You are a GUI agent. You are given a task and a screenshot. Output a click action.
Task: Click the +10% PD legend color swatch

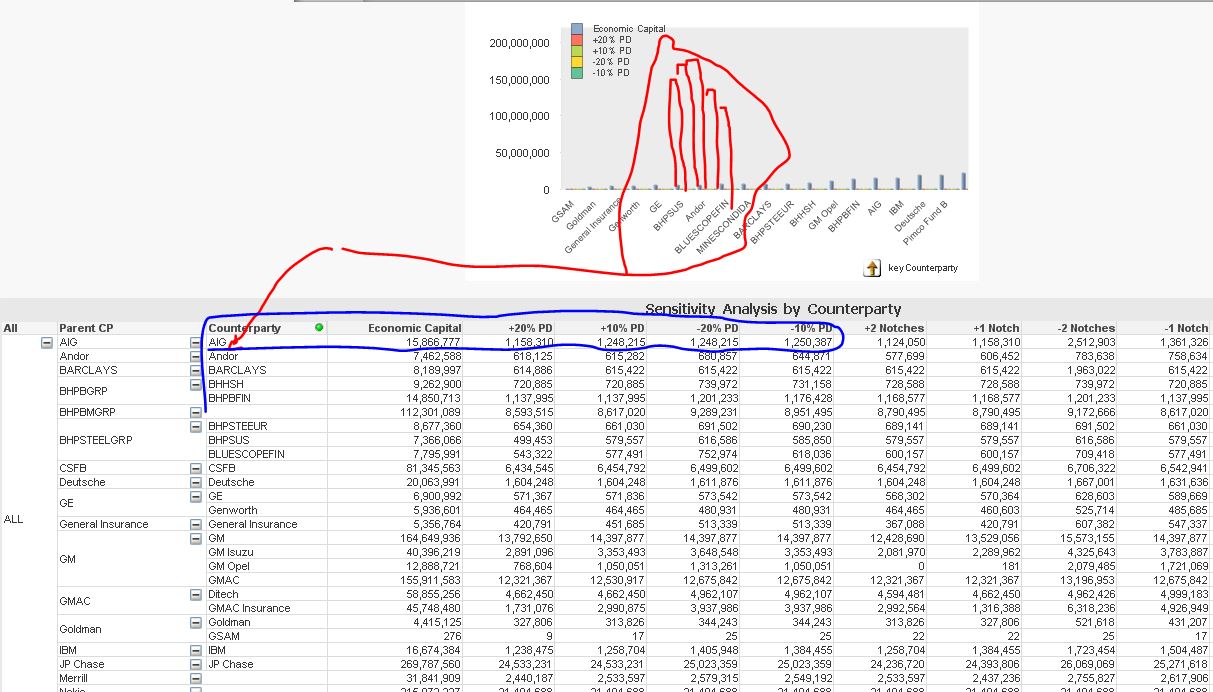[x=576, y=51]
